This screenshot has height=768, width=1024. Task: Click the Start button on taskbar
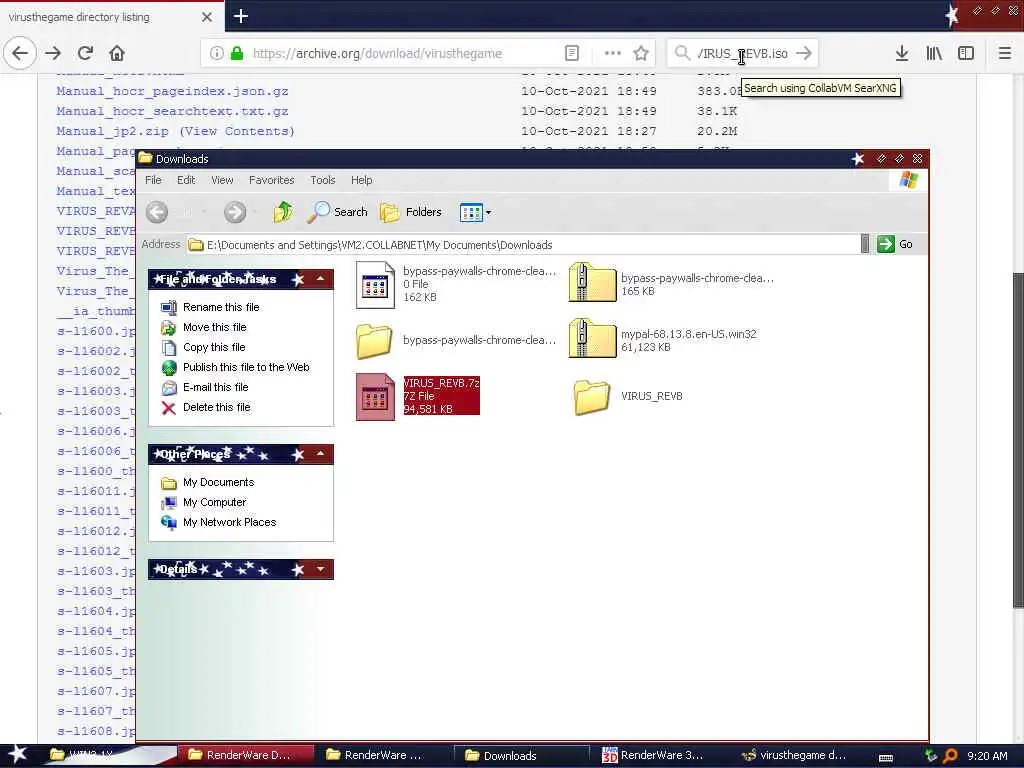pyautogui.click(x=17, y=754)
